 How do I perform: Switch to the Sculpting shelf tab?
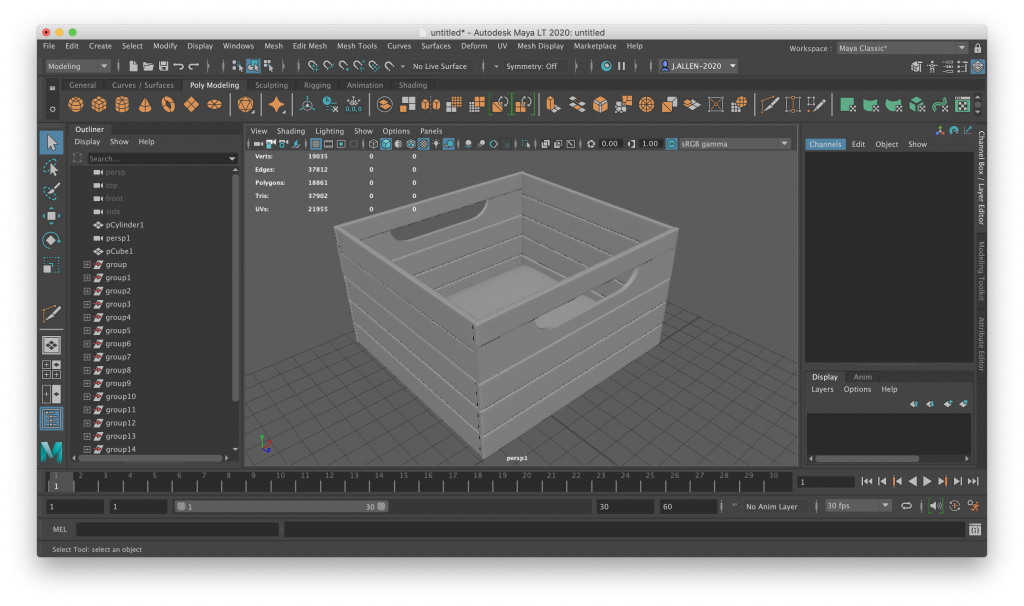(x=271, y=85)
